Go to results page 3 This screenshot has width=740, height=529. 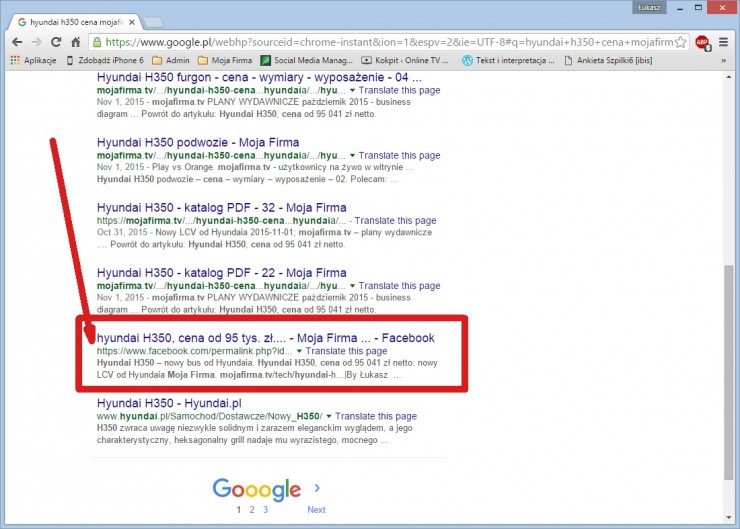coord(266,510)
